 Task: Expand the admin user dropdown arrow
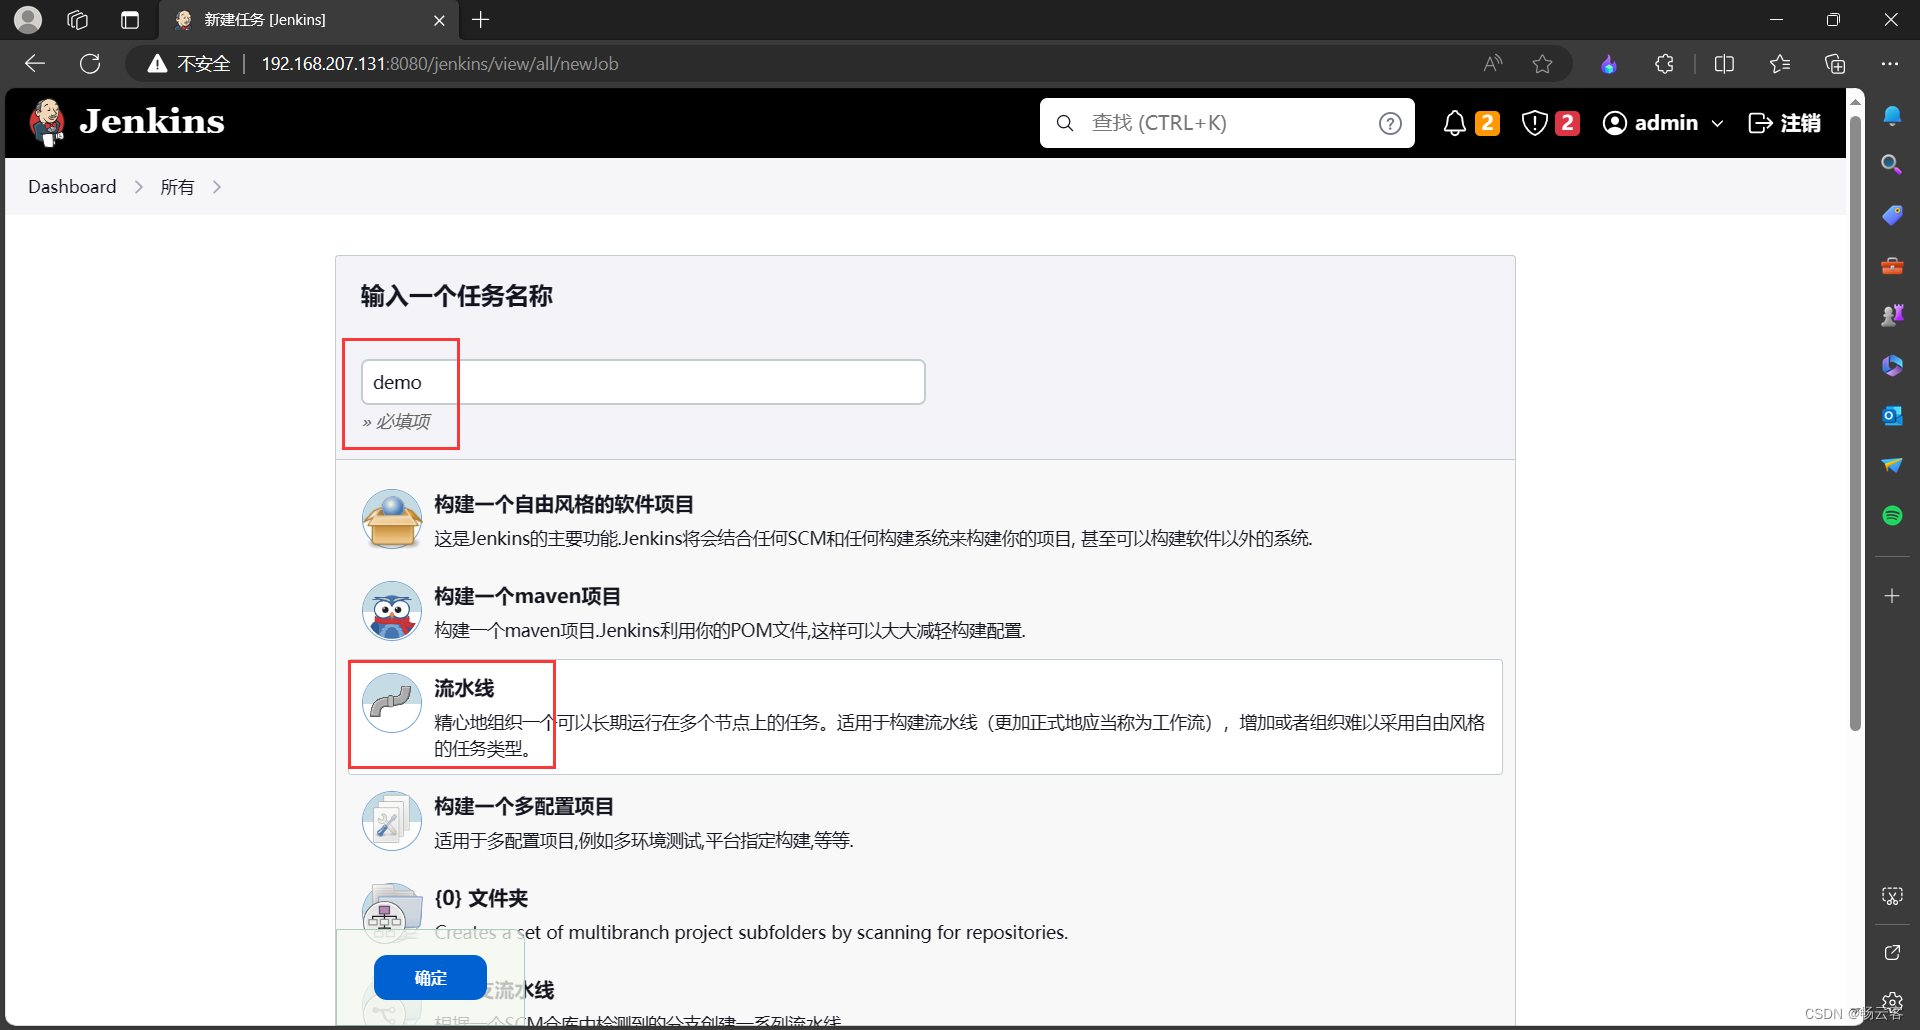click(x=1718, y=124)
